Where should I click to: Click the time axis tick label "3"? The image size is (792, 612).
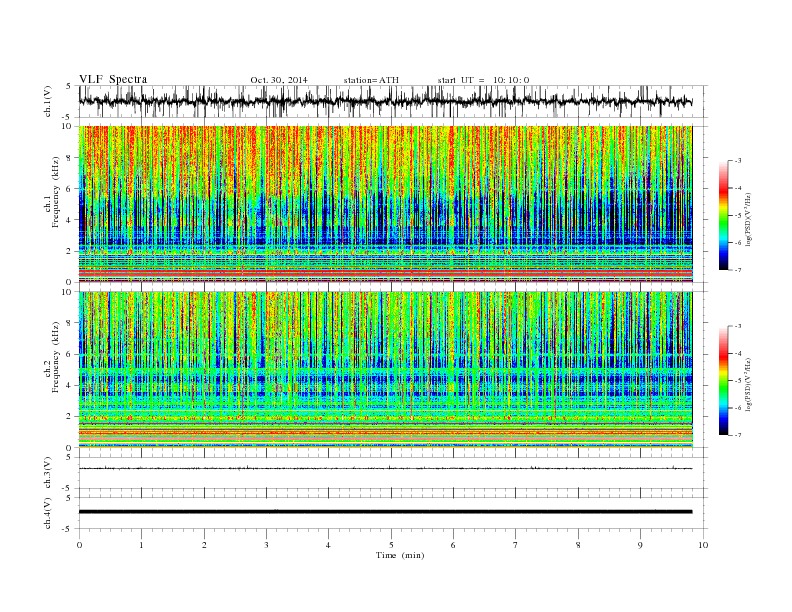pos(266,545)
